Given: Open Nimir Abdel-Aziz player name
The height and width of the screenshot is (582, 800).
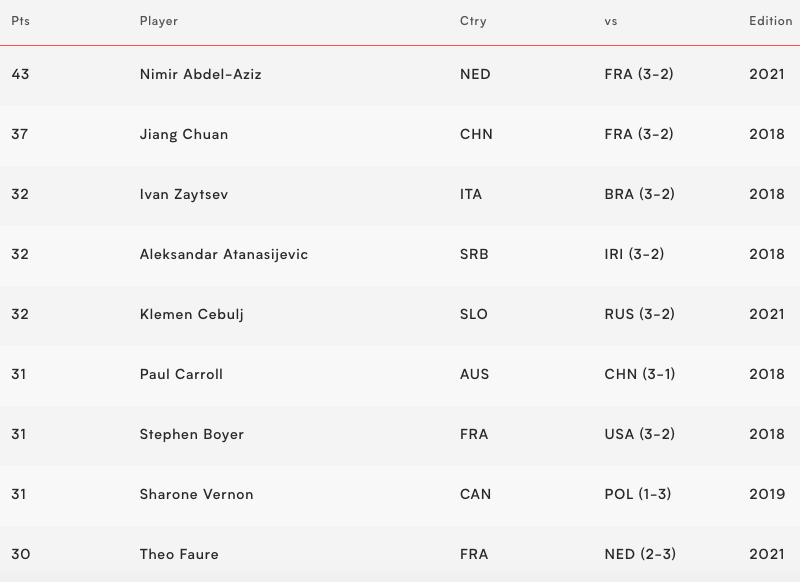Looking at the screenshot, I should tap(200, 74).
